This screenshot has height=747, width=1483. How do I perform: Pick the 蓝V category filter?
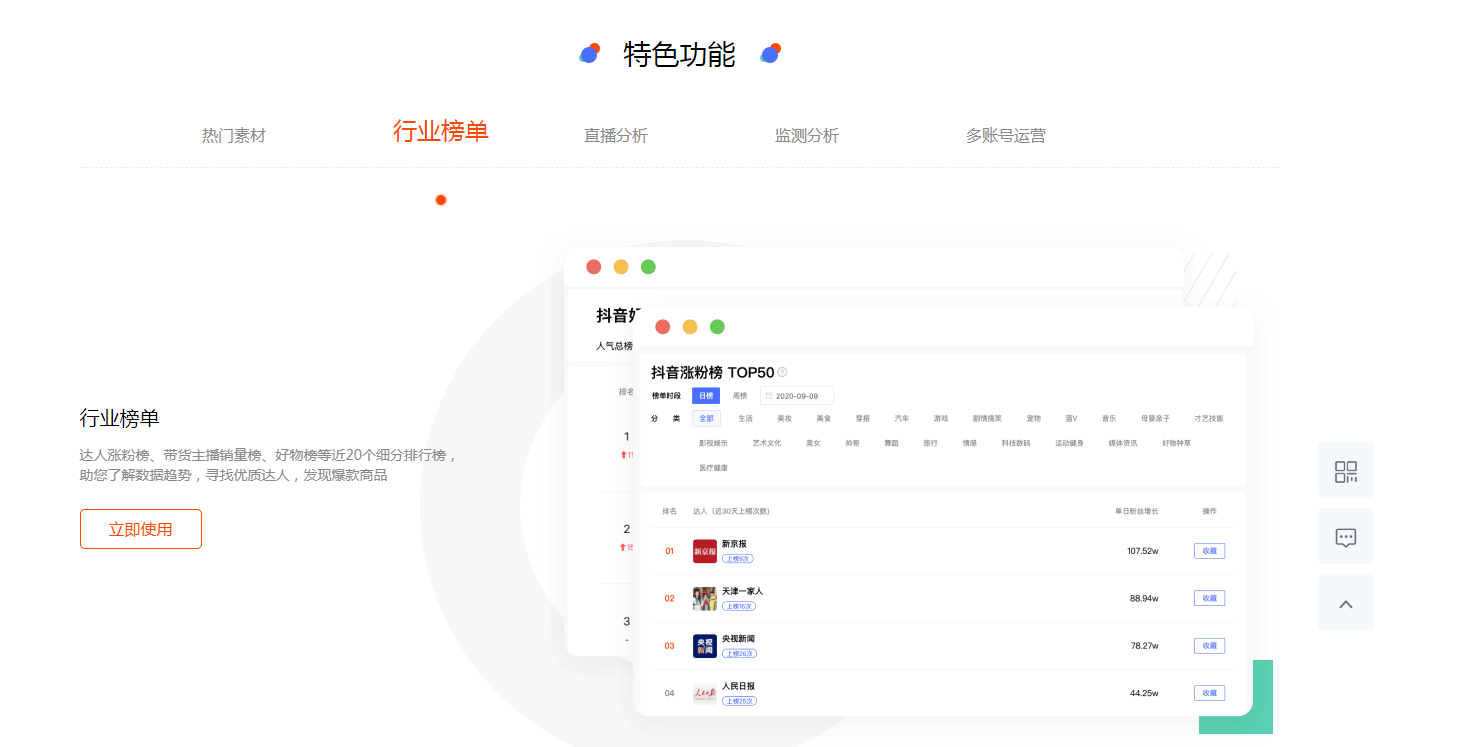click(x=1072, y=419)
